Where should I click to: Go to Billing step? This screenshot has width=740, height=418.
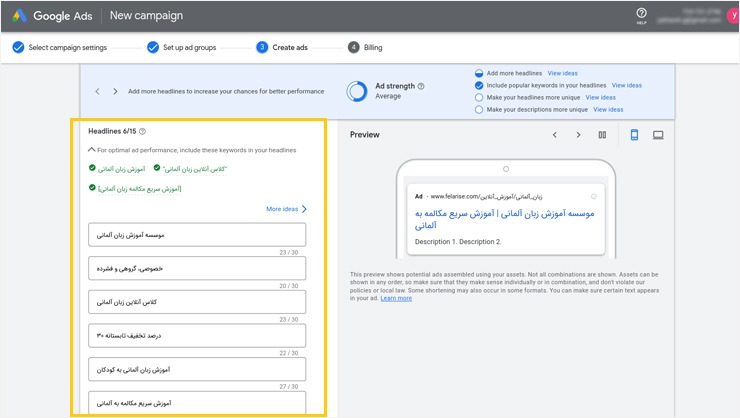tap(371, 47)
